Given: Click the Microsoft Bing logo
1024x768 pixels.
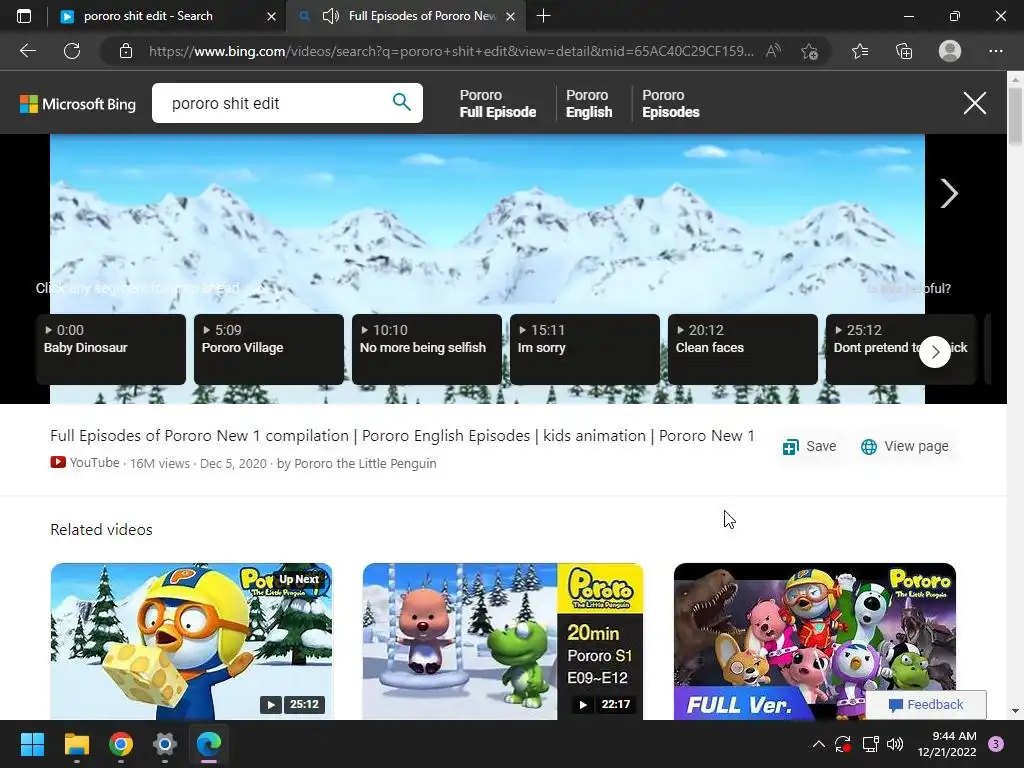Looking at the screenshot, I should point(78,104).
